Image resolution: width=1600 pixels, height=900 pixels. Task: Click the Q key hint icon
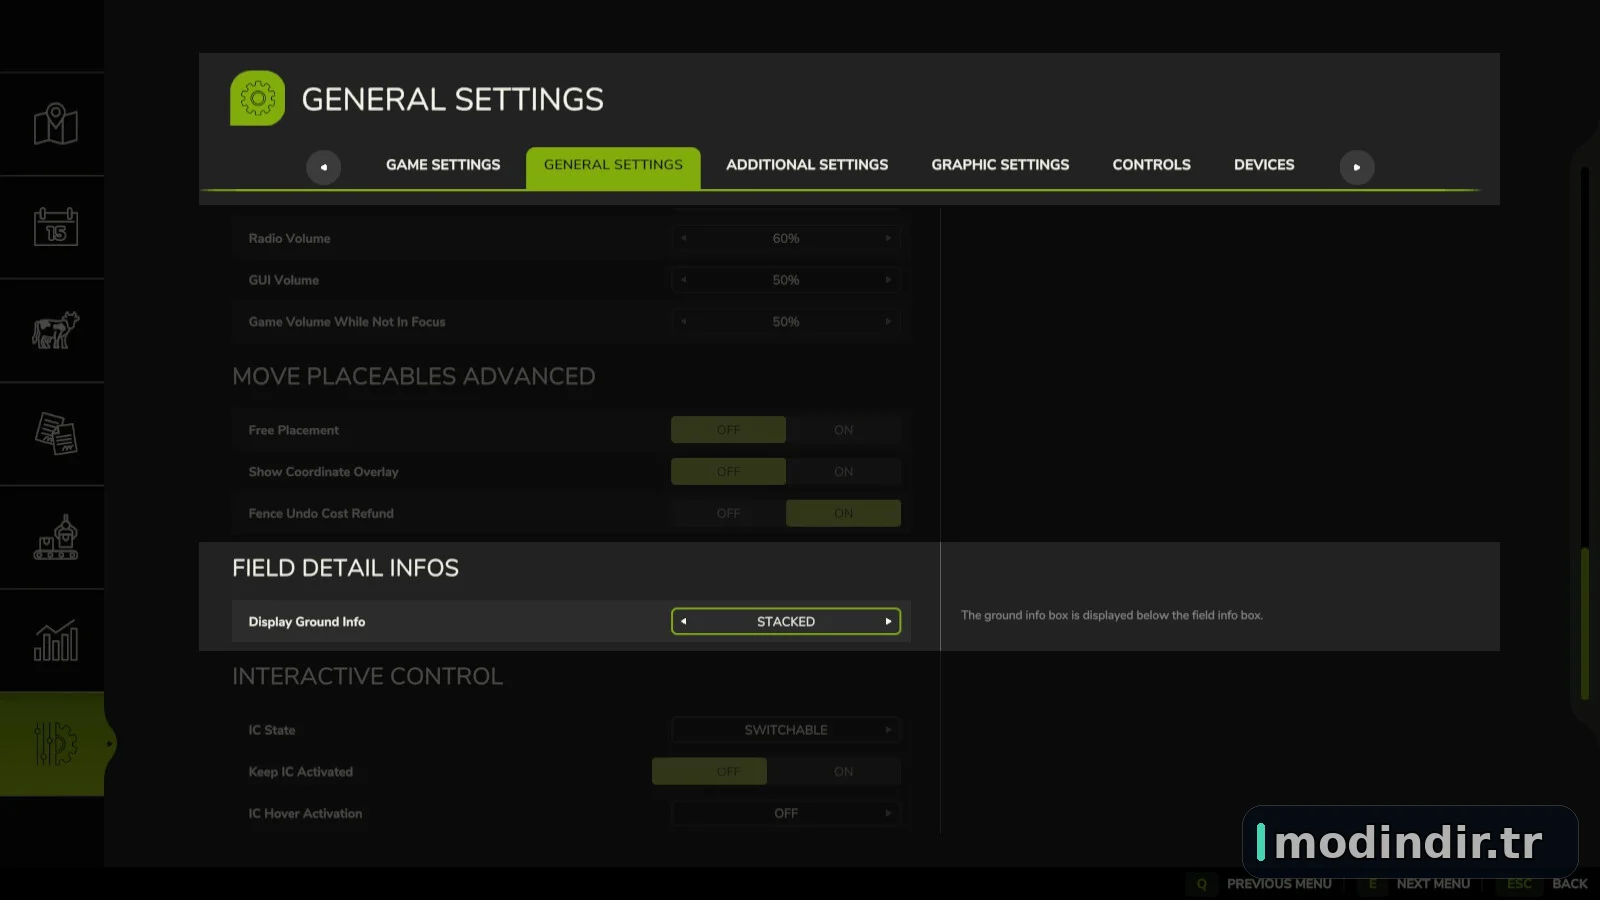[1202, 884]
